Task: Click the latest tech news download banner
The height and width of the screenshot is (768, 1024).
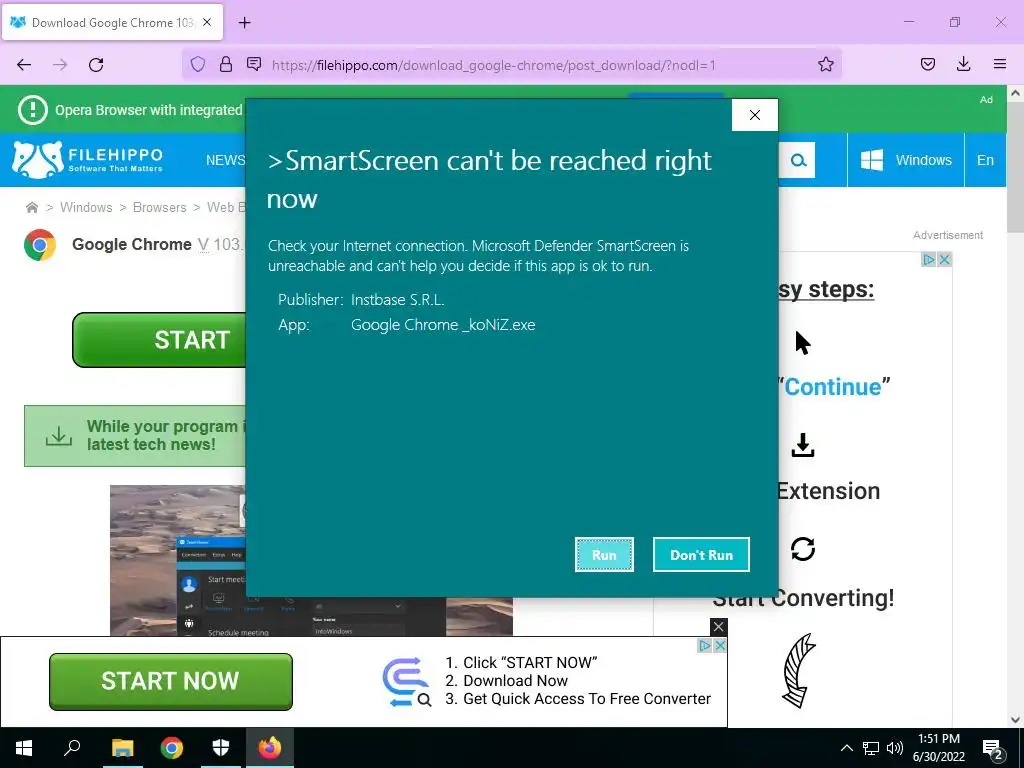Action: click(x=135, y=436)
